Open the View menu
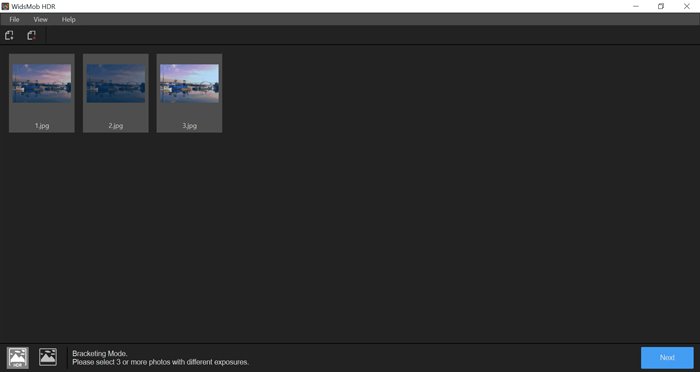The height and width of the screenshot is (372, 700). point(41,20)
